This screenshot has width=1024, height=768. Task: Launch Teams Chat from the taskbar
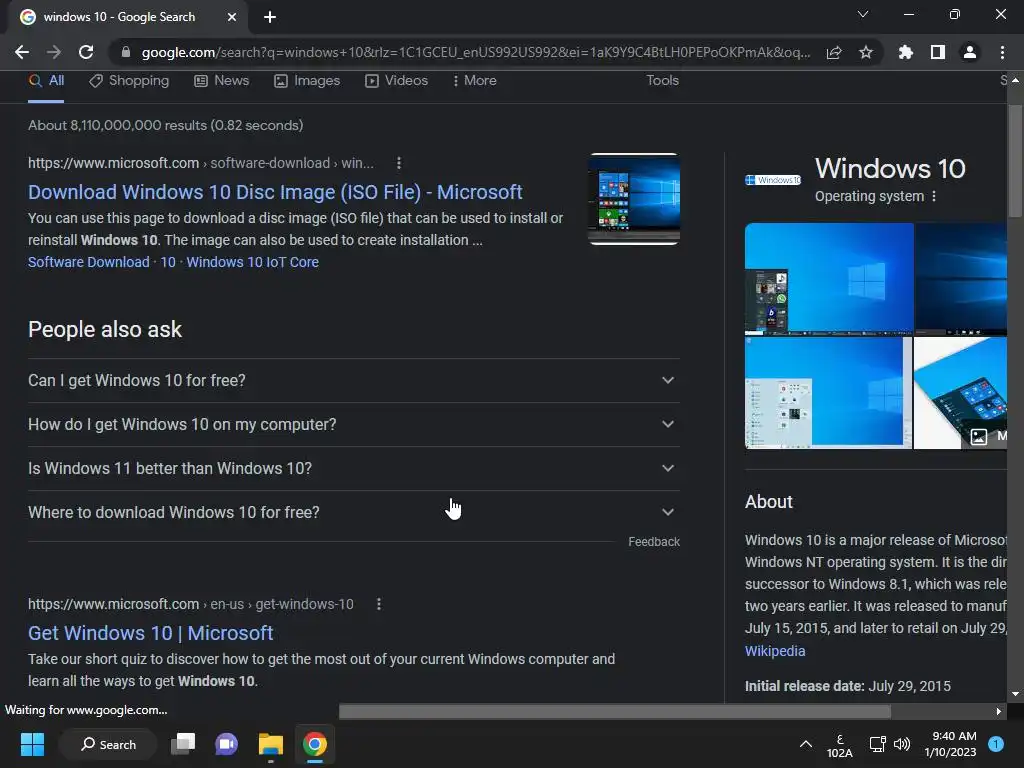pos(226,744)
